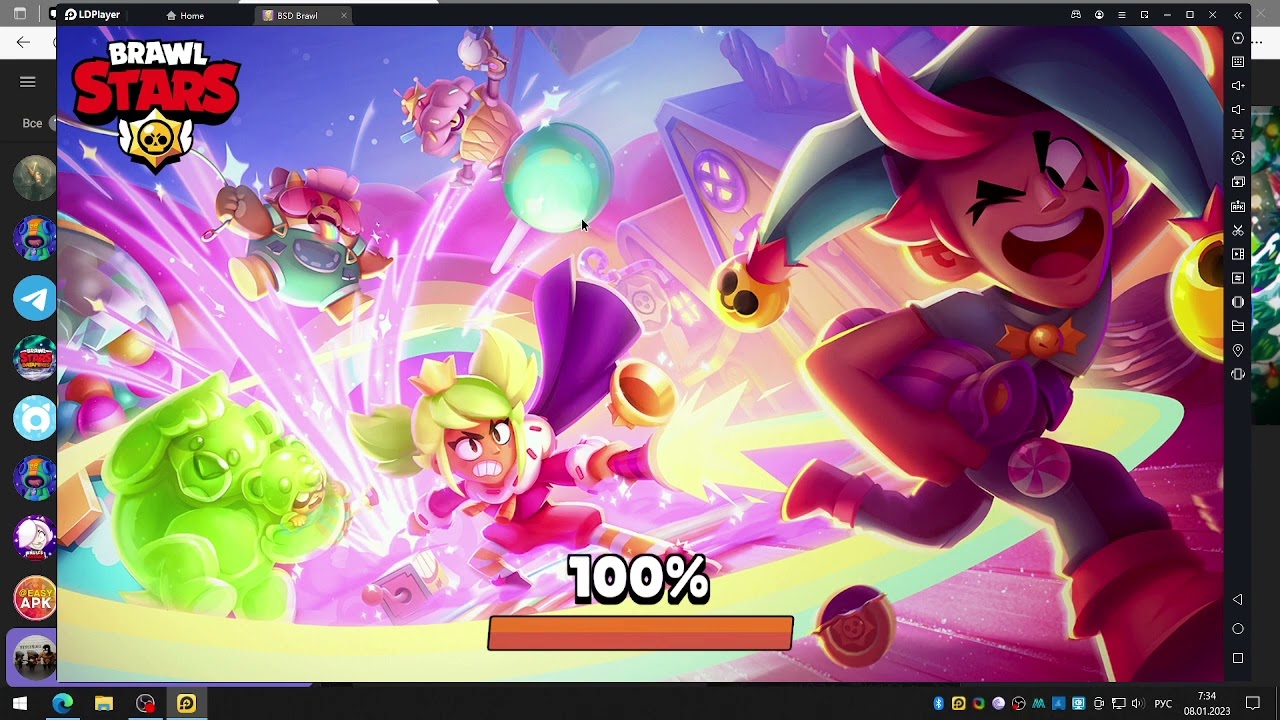Screen dimensions: 1280x720
Task: Tap Android Recents square button
Action: pos(1238,658)
